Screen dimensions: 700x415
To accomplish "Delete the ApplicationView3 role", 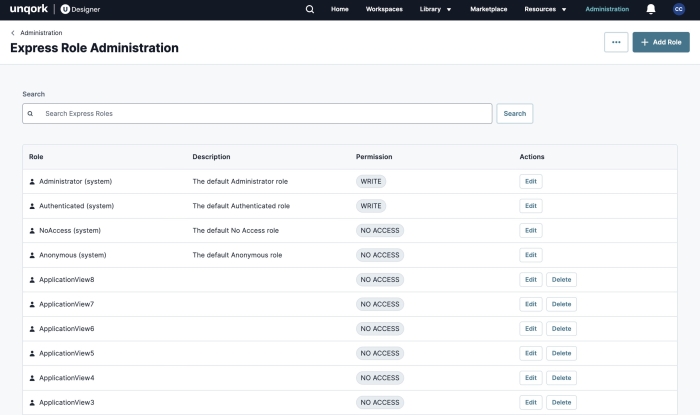I will pyautogui.click(x=562, y=402).
